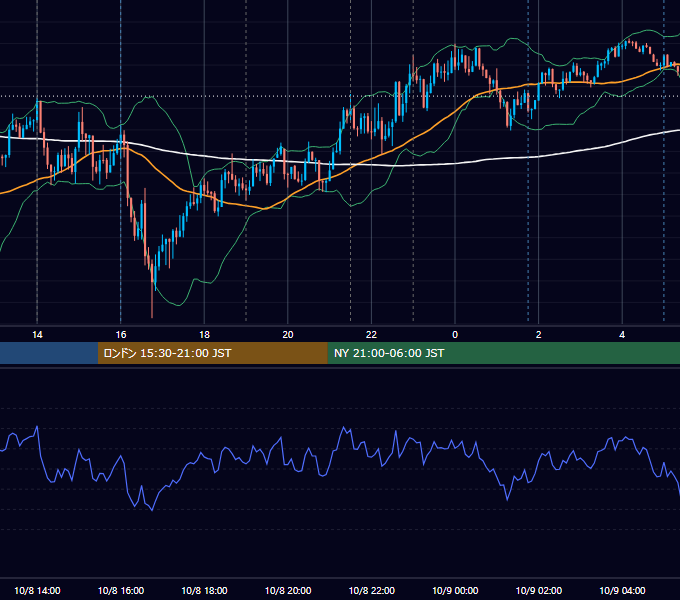Click the 10/8 20:00 oscillator axis label

[x=288, y=590]
